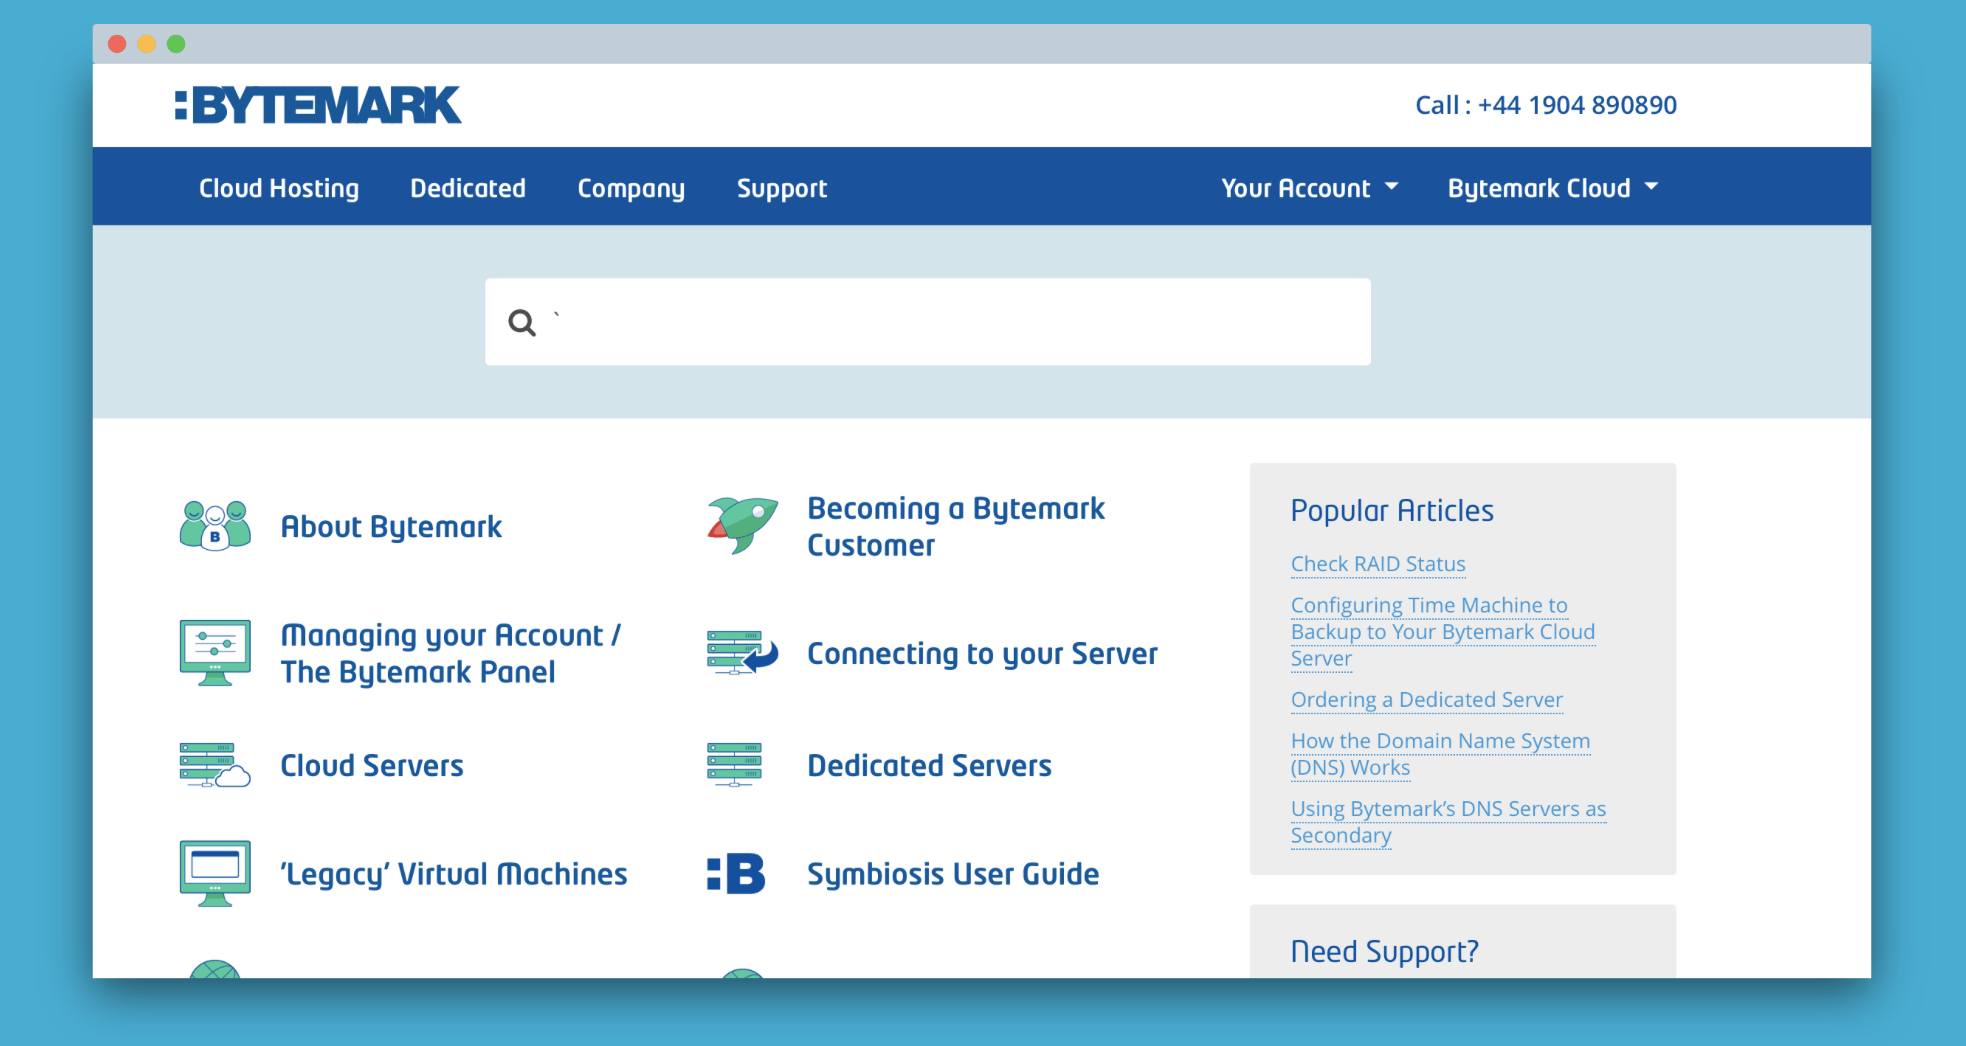
Task: Click the monitor sliders icon for Managing your Account
Action: (215, 652)
